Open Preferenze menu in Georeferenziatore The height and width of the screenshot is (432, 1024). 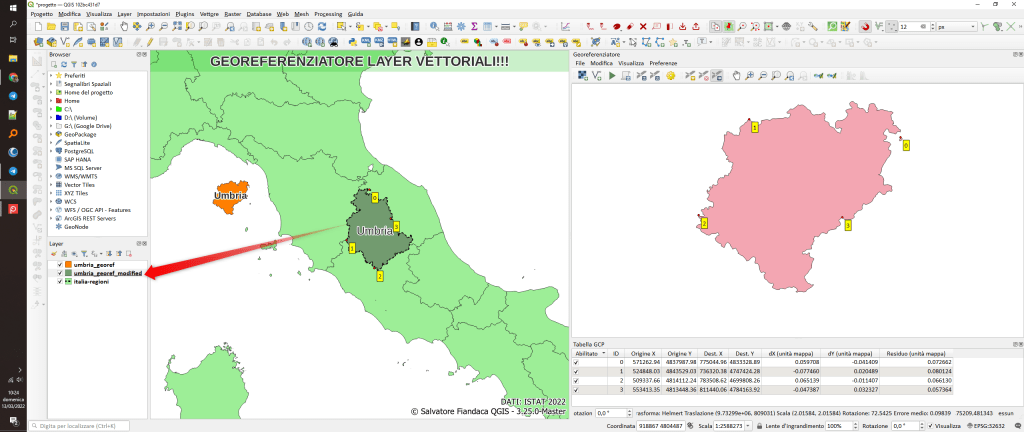(663, 63)
